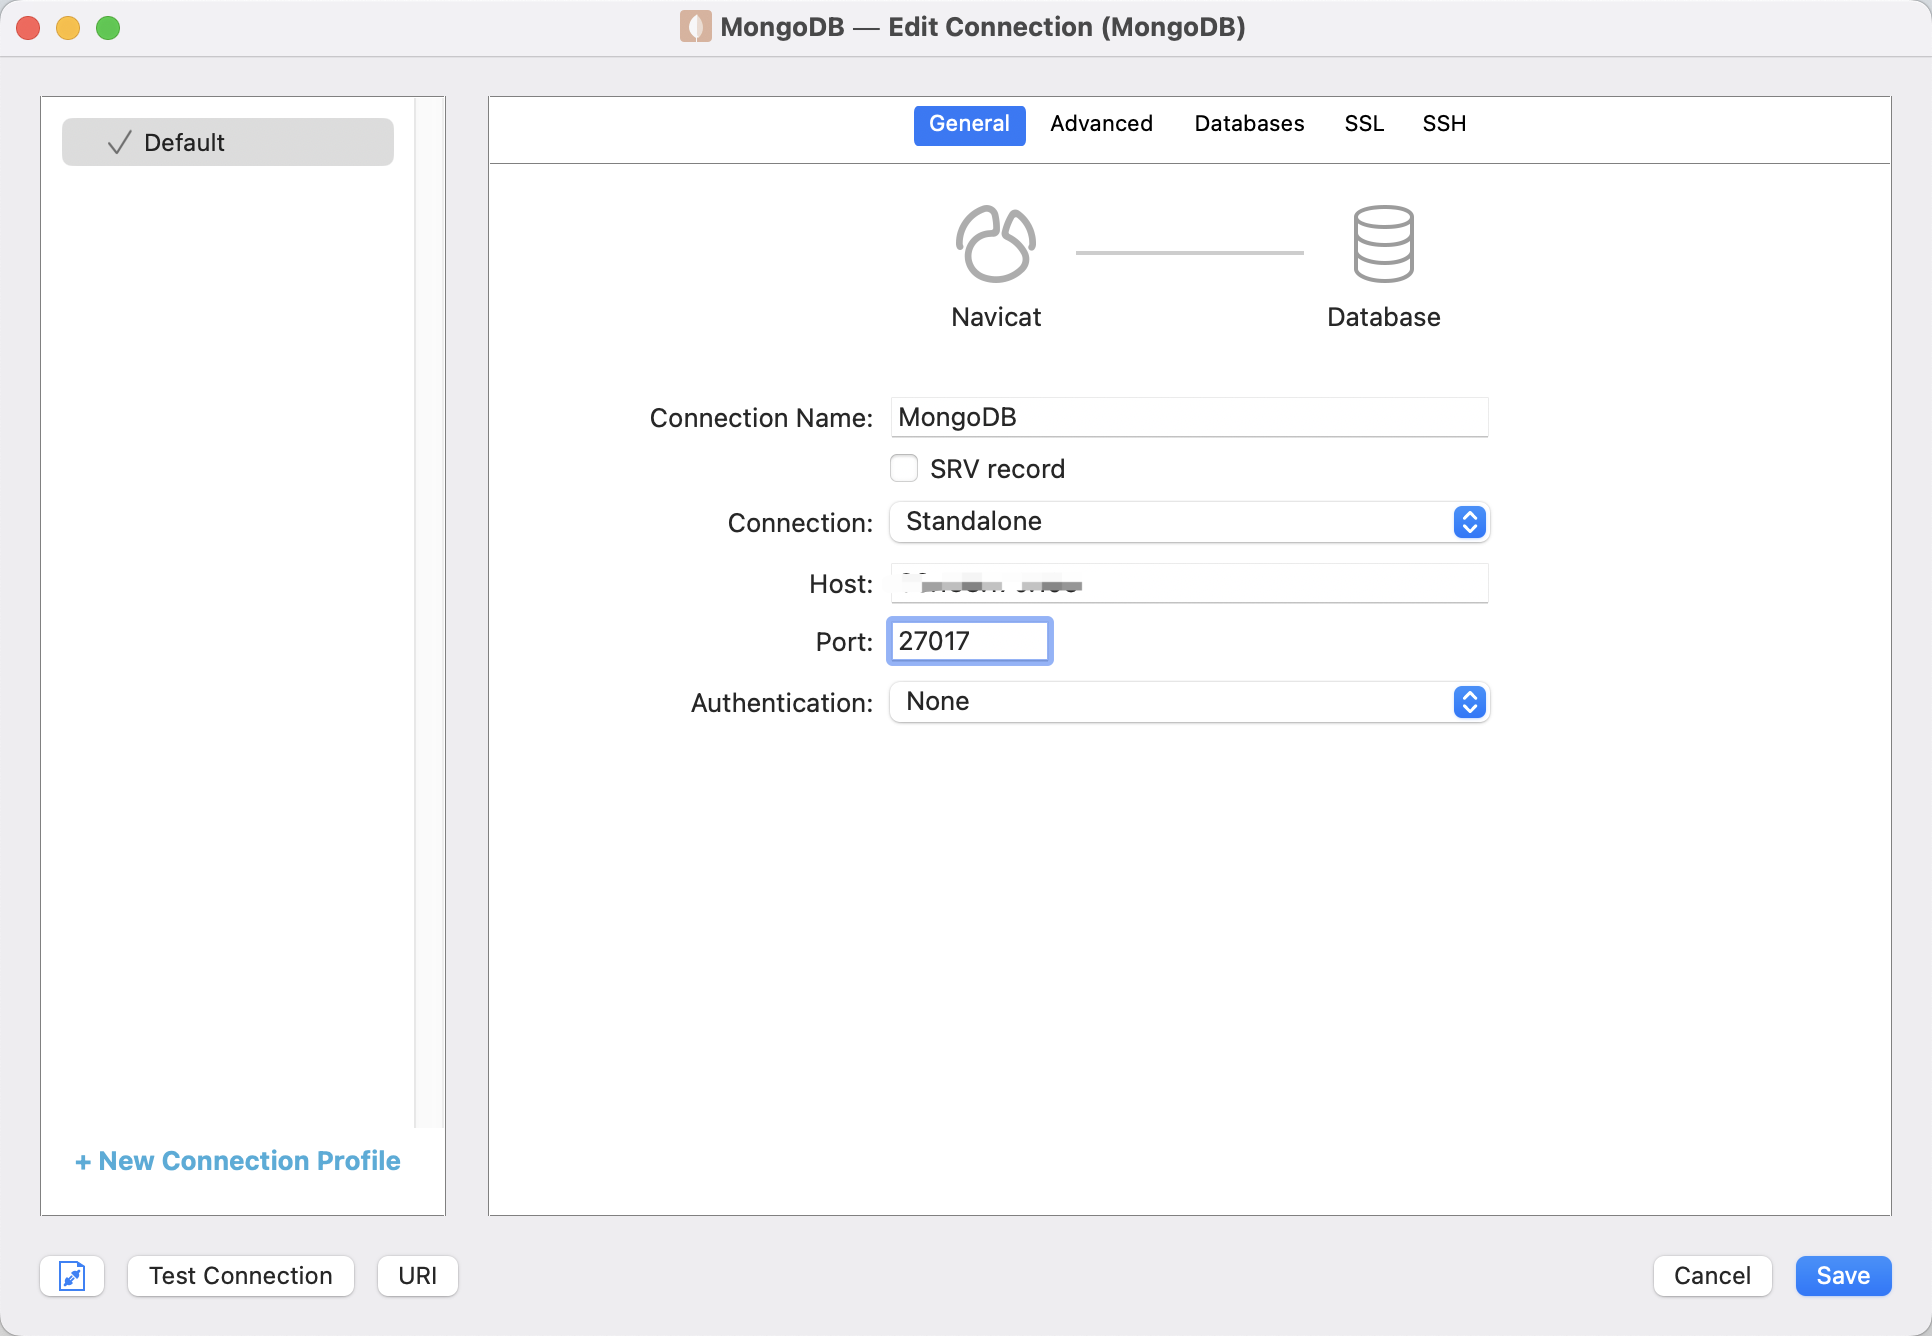Add a New Connection Profile
This screenshot has width=1932, height=1336.
[x=238, y=1161]
